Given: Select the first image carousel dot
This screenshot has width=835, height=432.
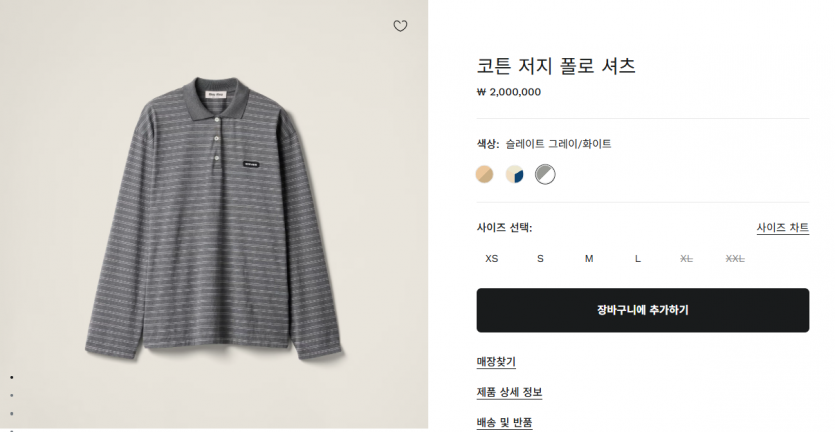Looking at the screenshot, I should click(x=11, y=377).
